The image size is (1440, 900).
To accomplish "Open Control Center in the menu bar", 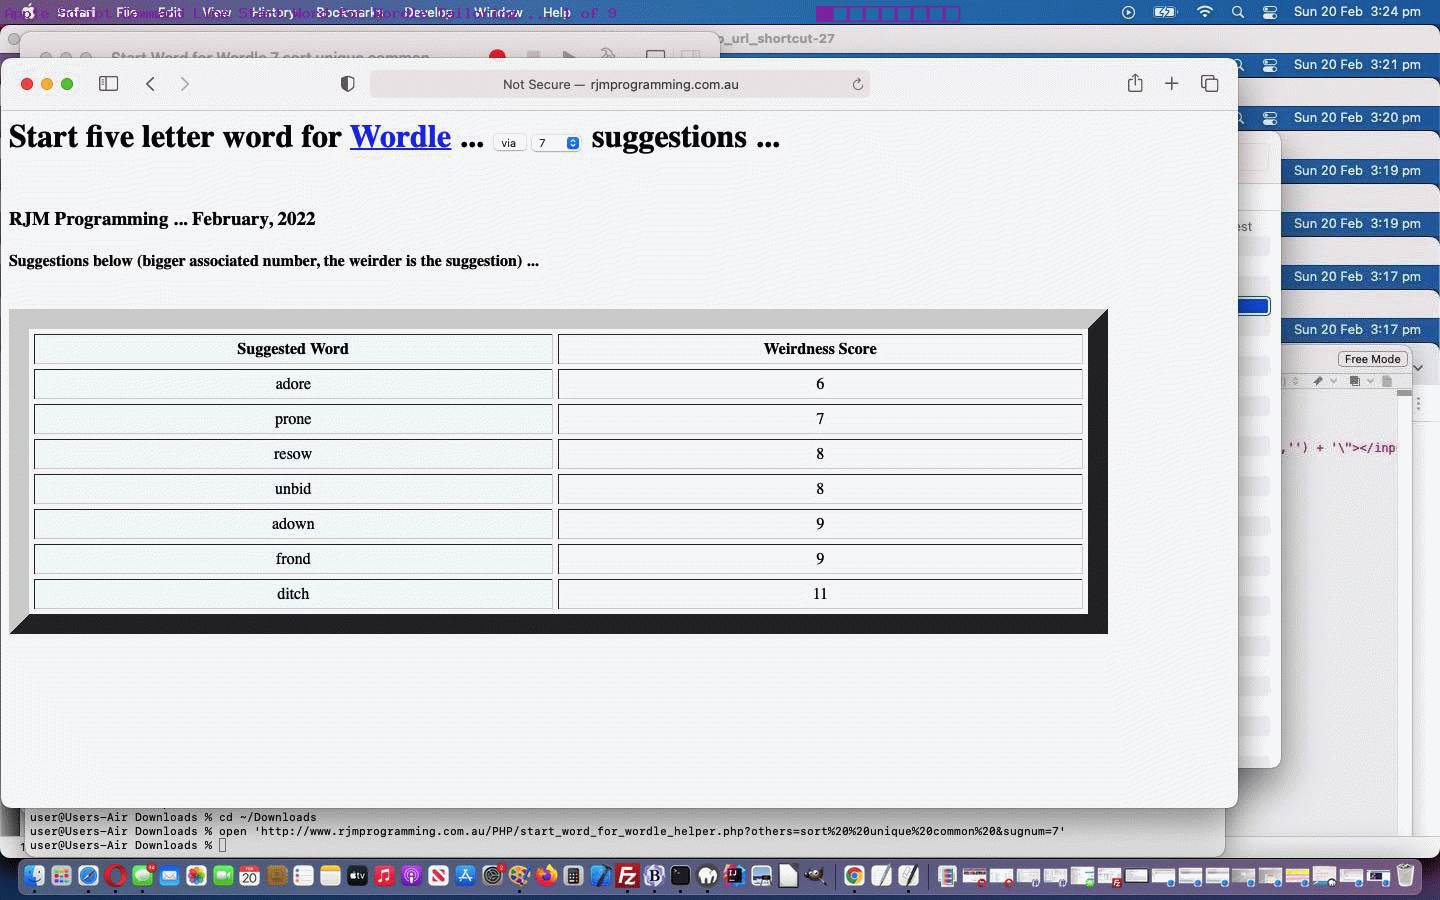I will pos(1270,12).
